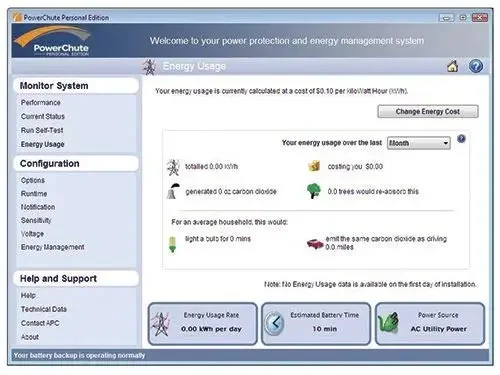Image resolution: width=500 pixels, height=375 pixels.
Task: Click the Energy Usage Rate status panel
Action: [203, 323]
